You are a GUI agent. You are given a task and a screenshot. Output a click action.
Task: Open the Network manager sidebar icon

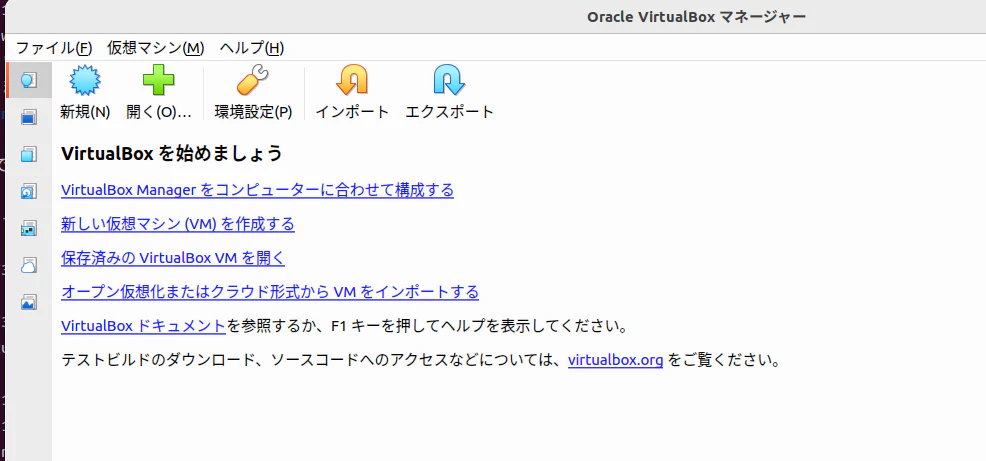coord(29,228)
